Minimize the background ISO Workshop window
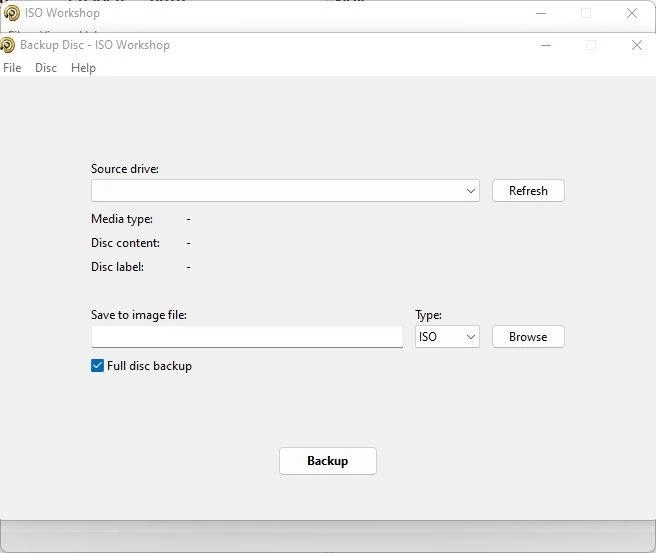 (541, 13)
